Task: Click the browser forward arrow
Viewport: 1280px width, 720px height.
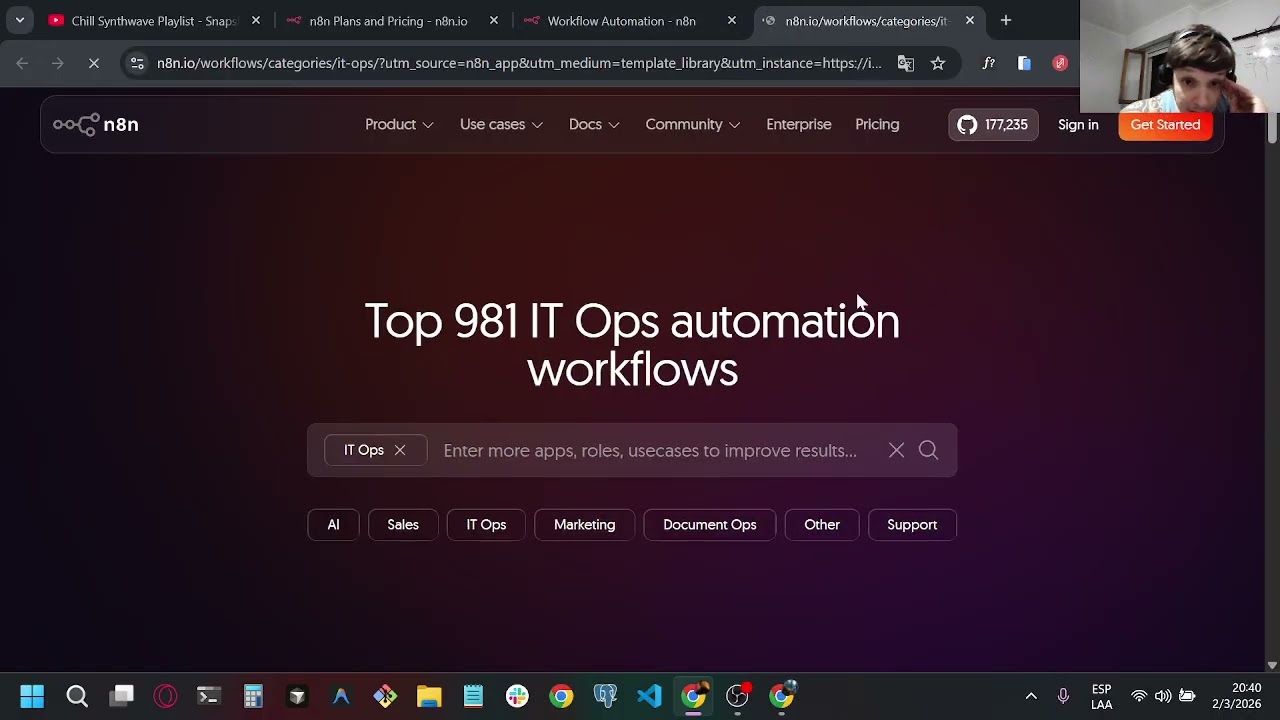Action: 58,63
